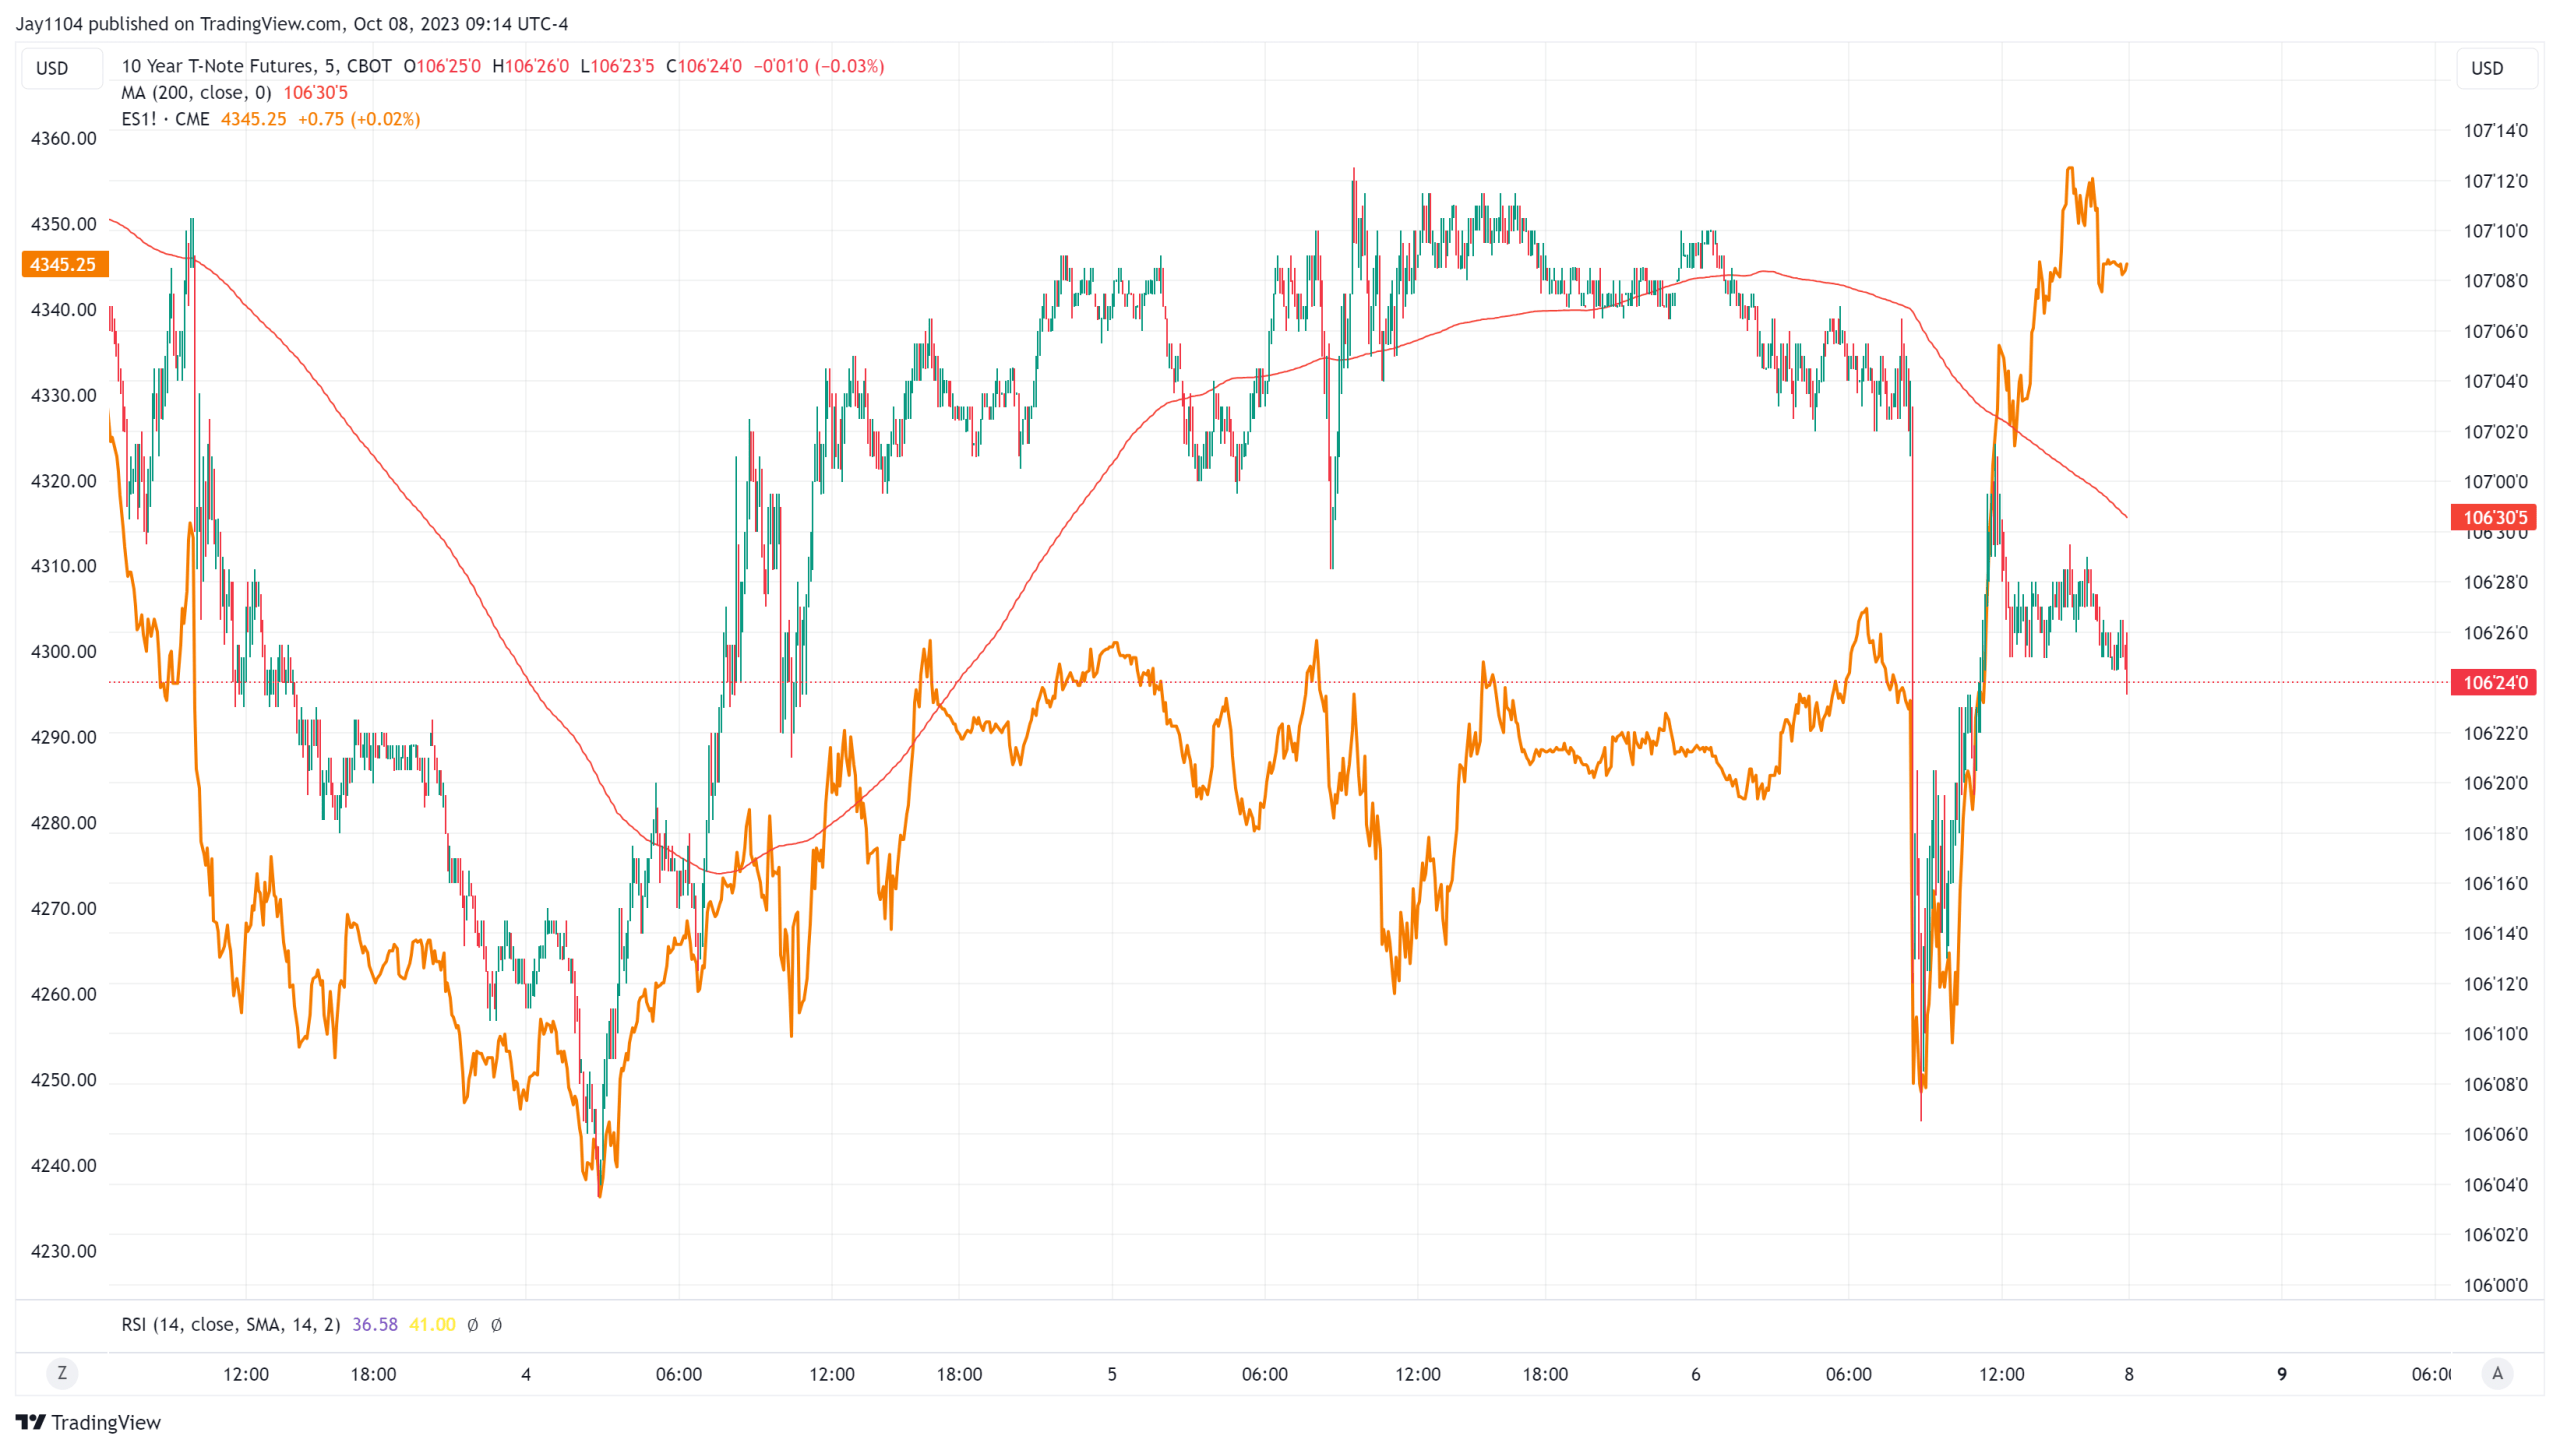2560x1450 pixels.
Task: Click the ES1! value 4345.25 in legend
Action: (x=253, y=119)
